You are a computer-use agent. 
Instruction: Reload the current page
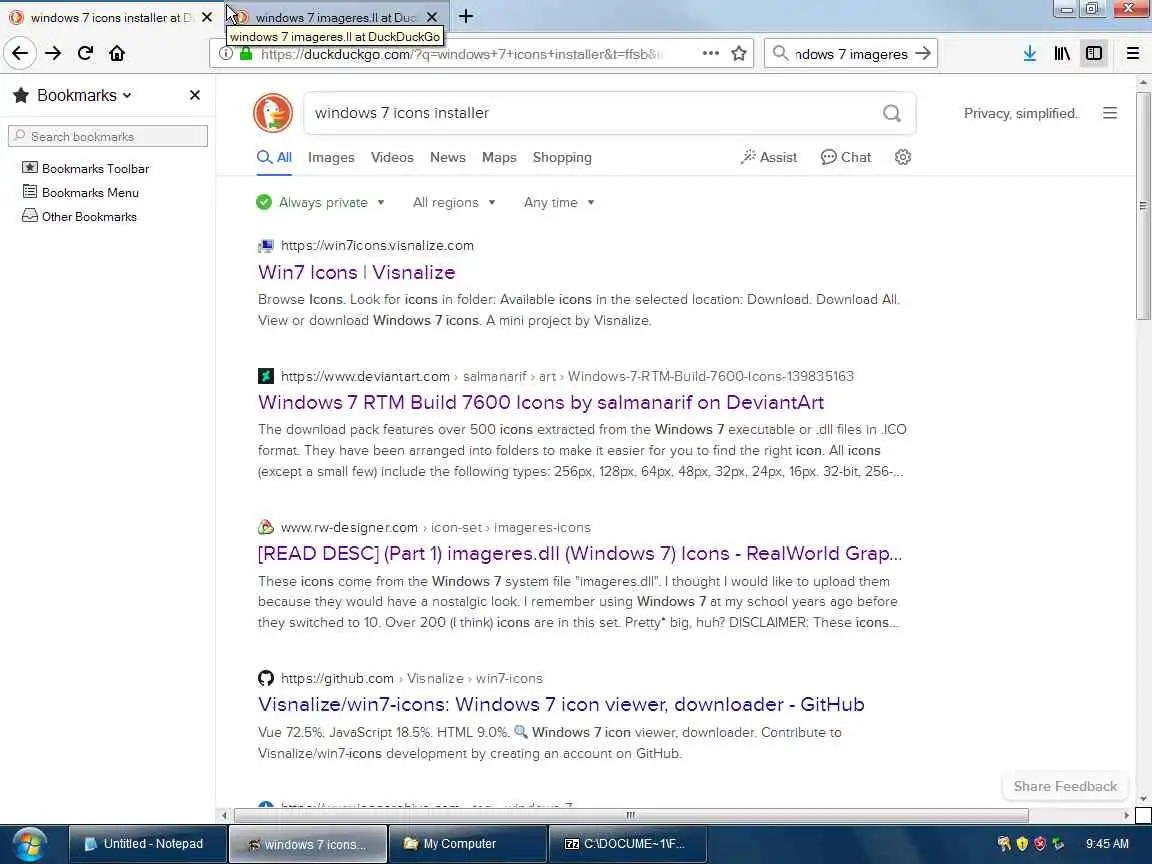click(x=85, y=53)
